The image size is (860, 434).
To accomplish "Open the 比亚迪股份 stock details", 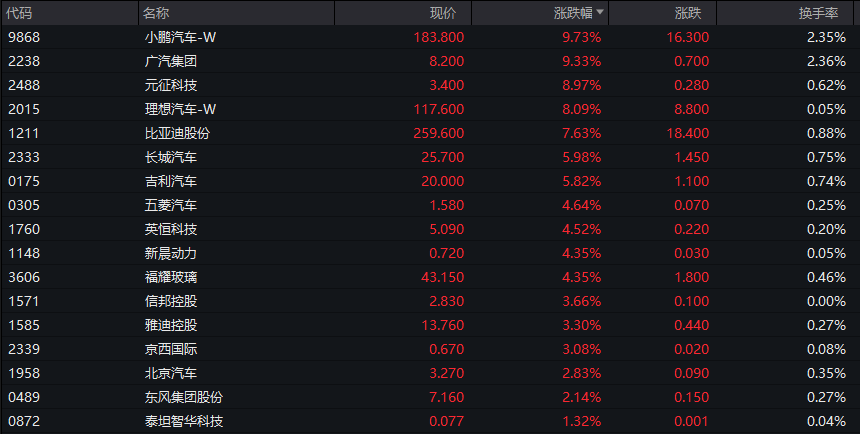I will tap(177, 133).
